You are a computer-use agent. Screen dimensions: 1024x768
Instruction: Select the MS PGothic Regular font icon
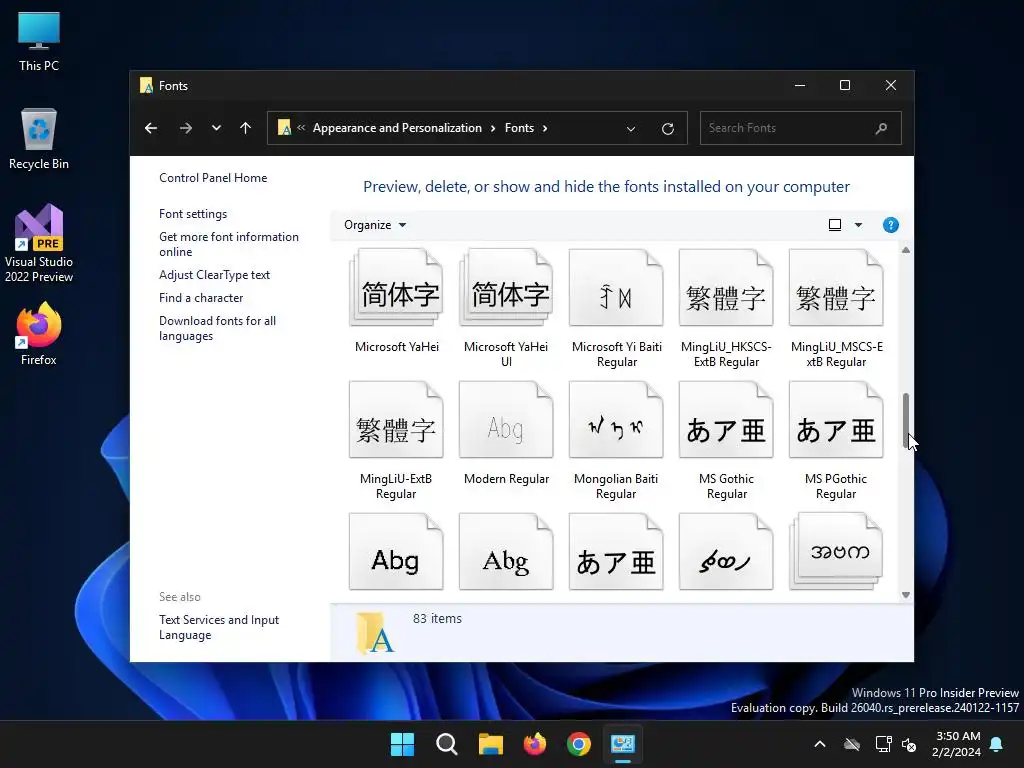[x=836, y=420]
